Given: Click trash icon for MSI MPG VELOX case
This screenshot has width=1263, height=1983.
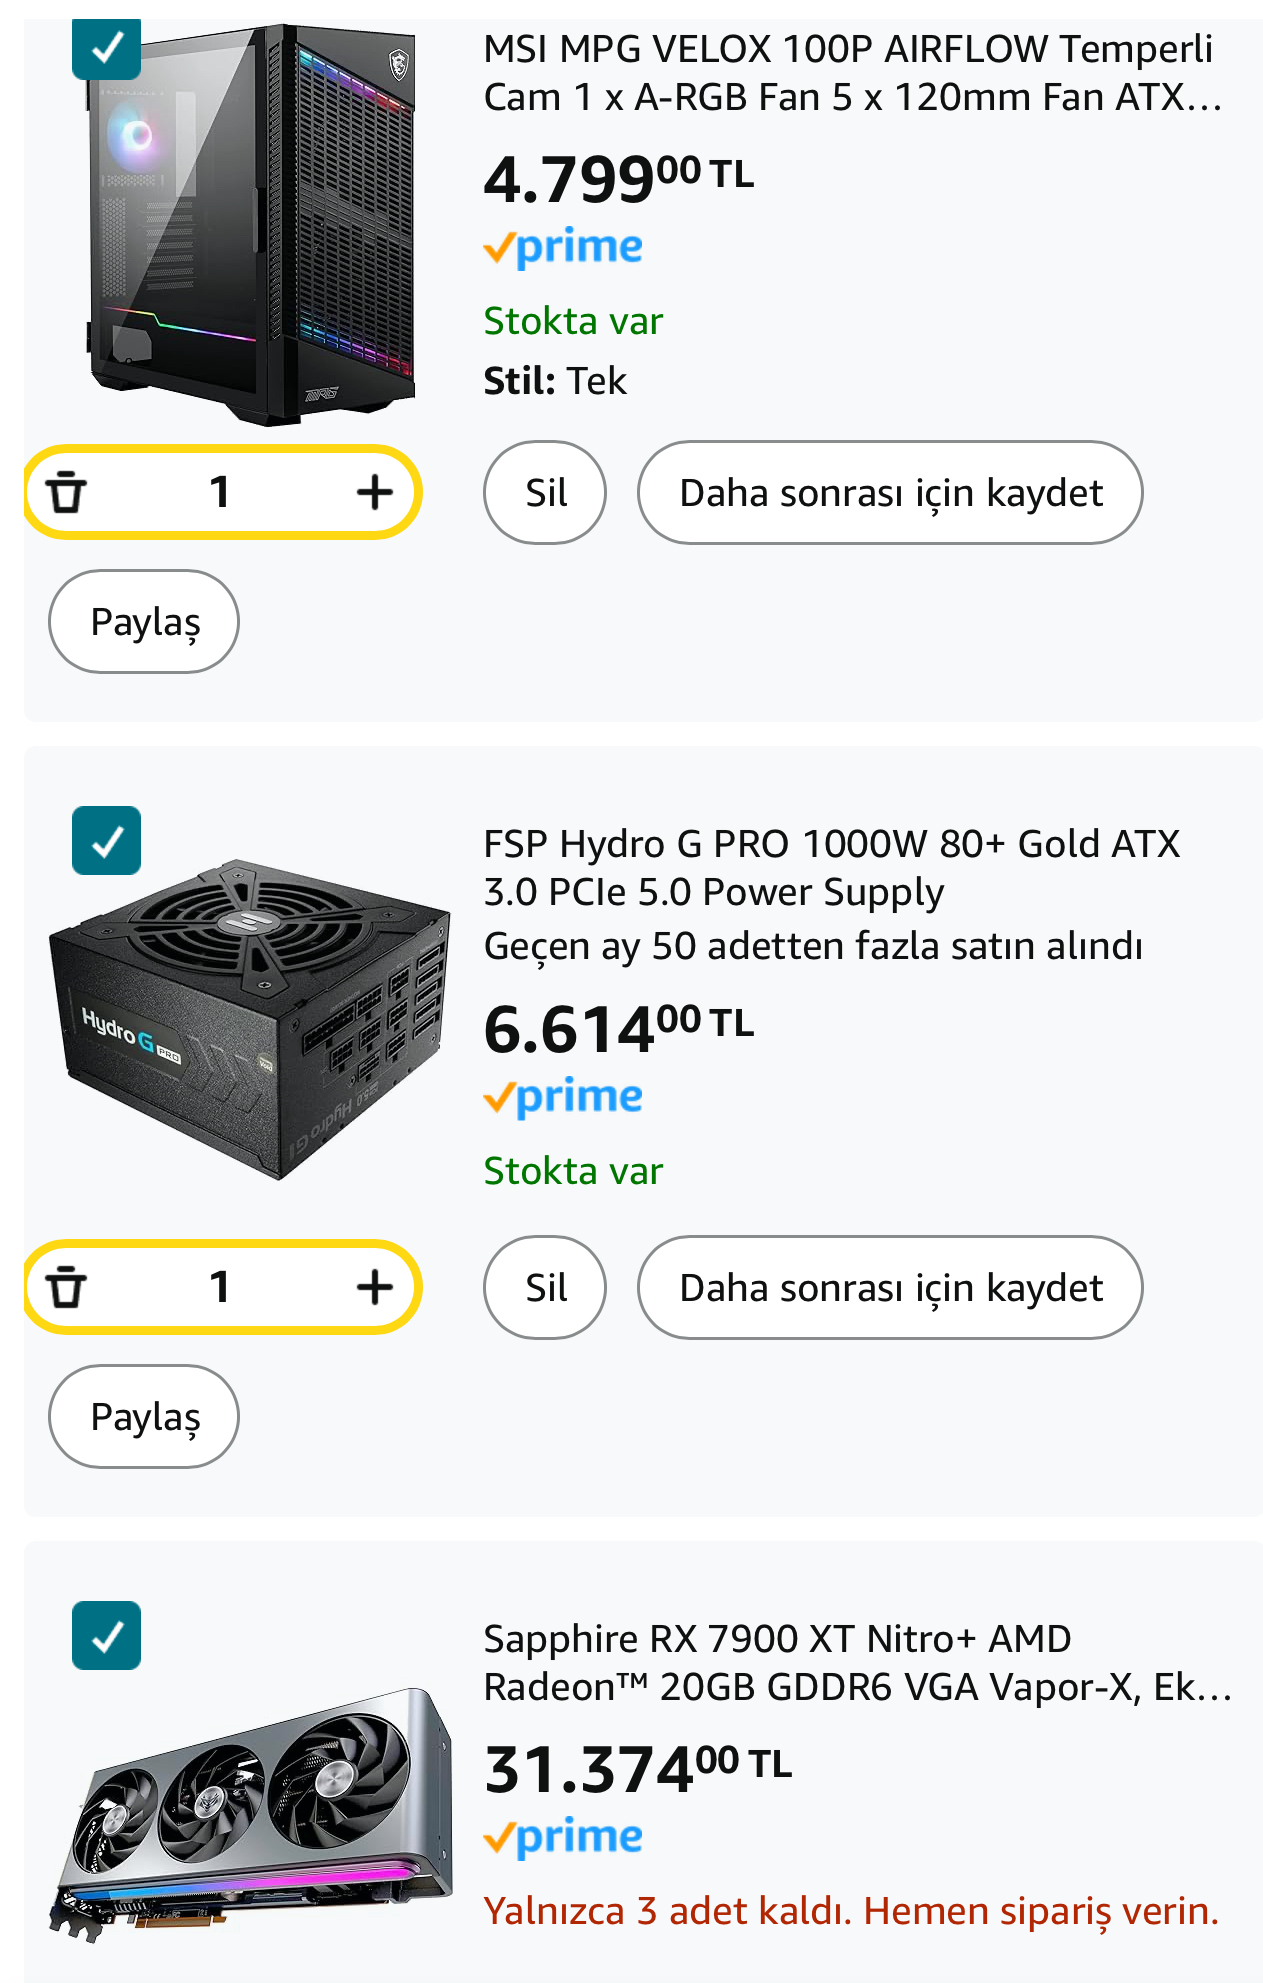Looking at the screenshot, I should click(x=67, y=492).
